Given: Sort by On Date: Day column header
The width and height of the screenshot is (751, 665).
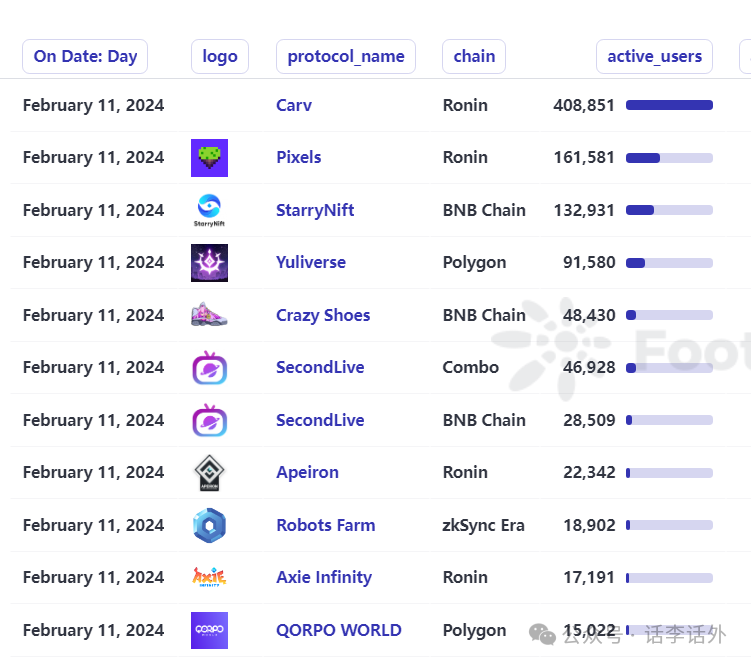Looking at the screenshot, I should coord(85,57).
